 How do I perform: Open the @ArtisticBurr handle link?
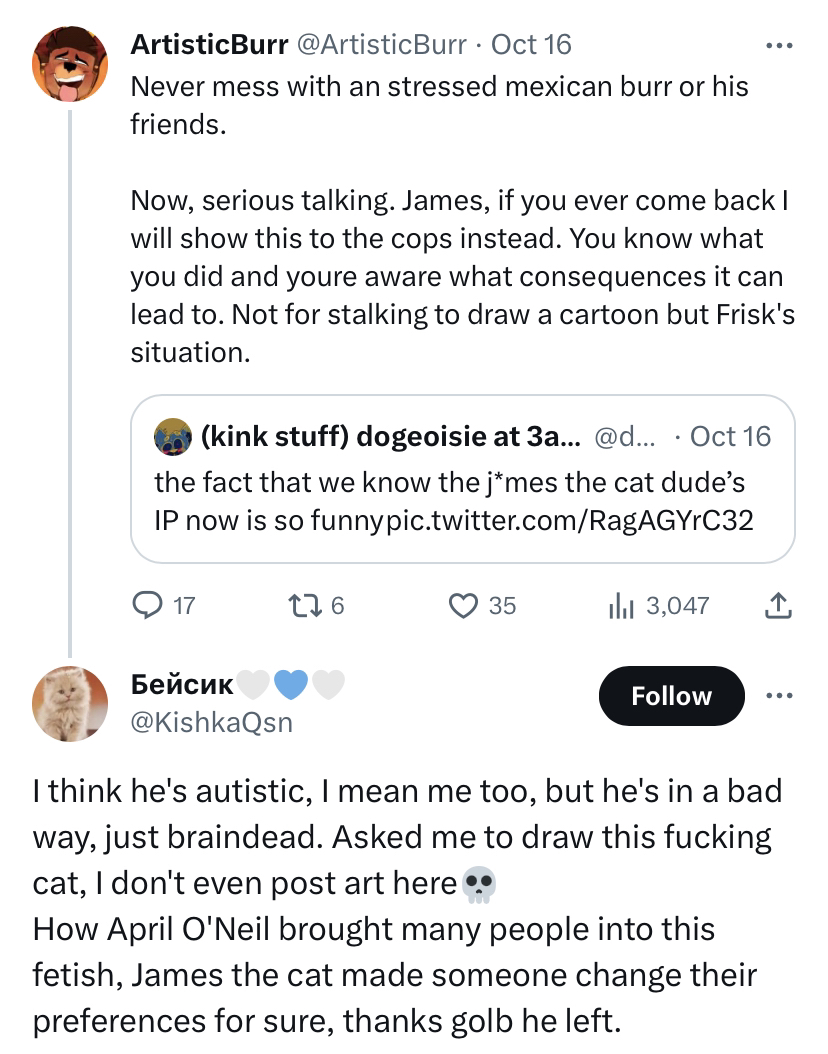[x=381, y=45]
